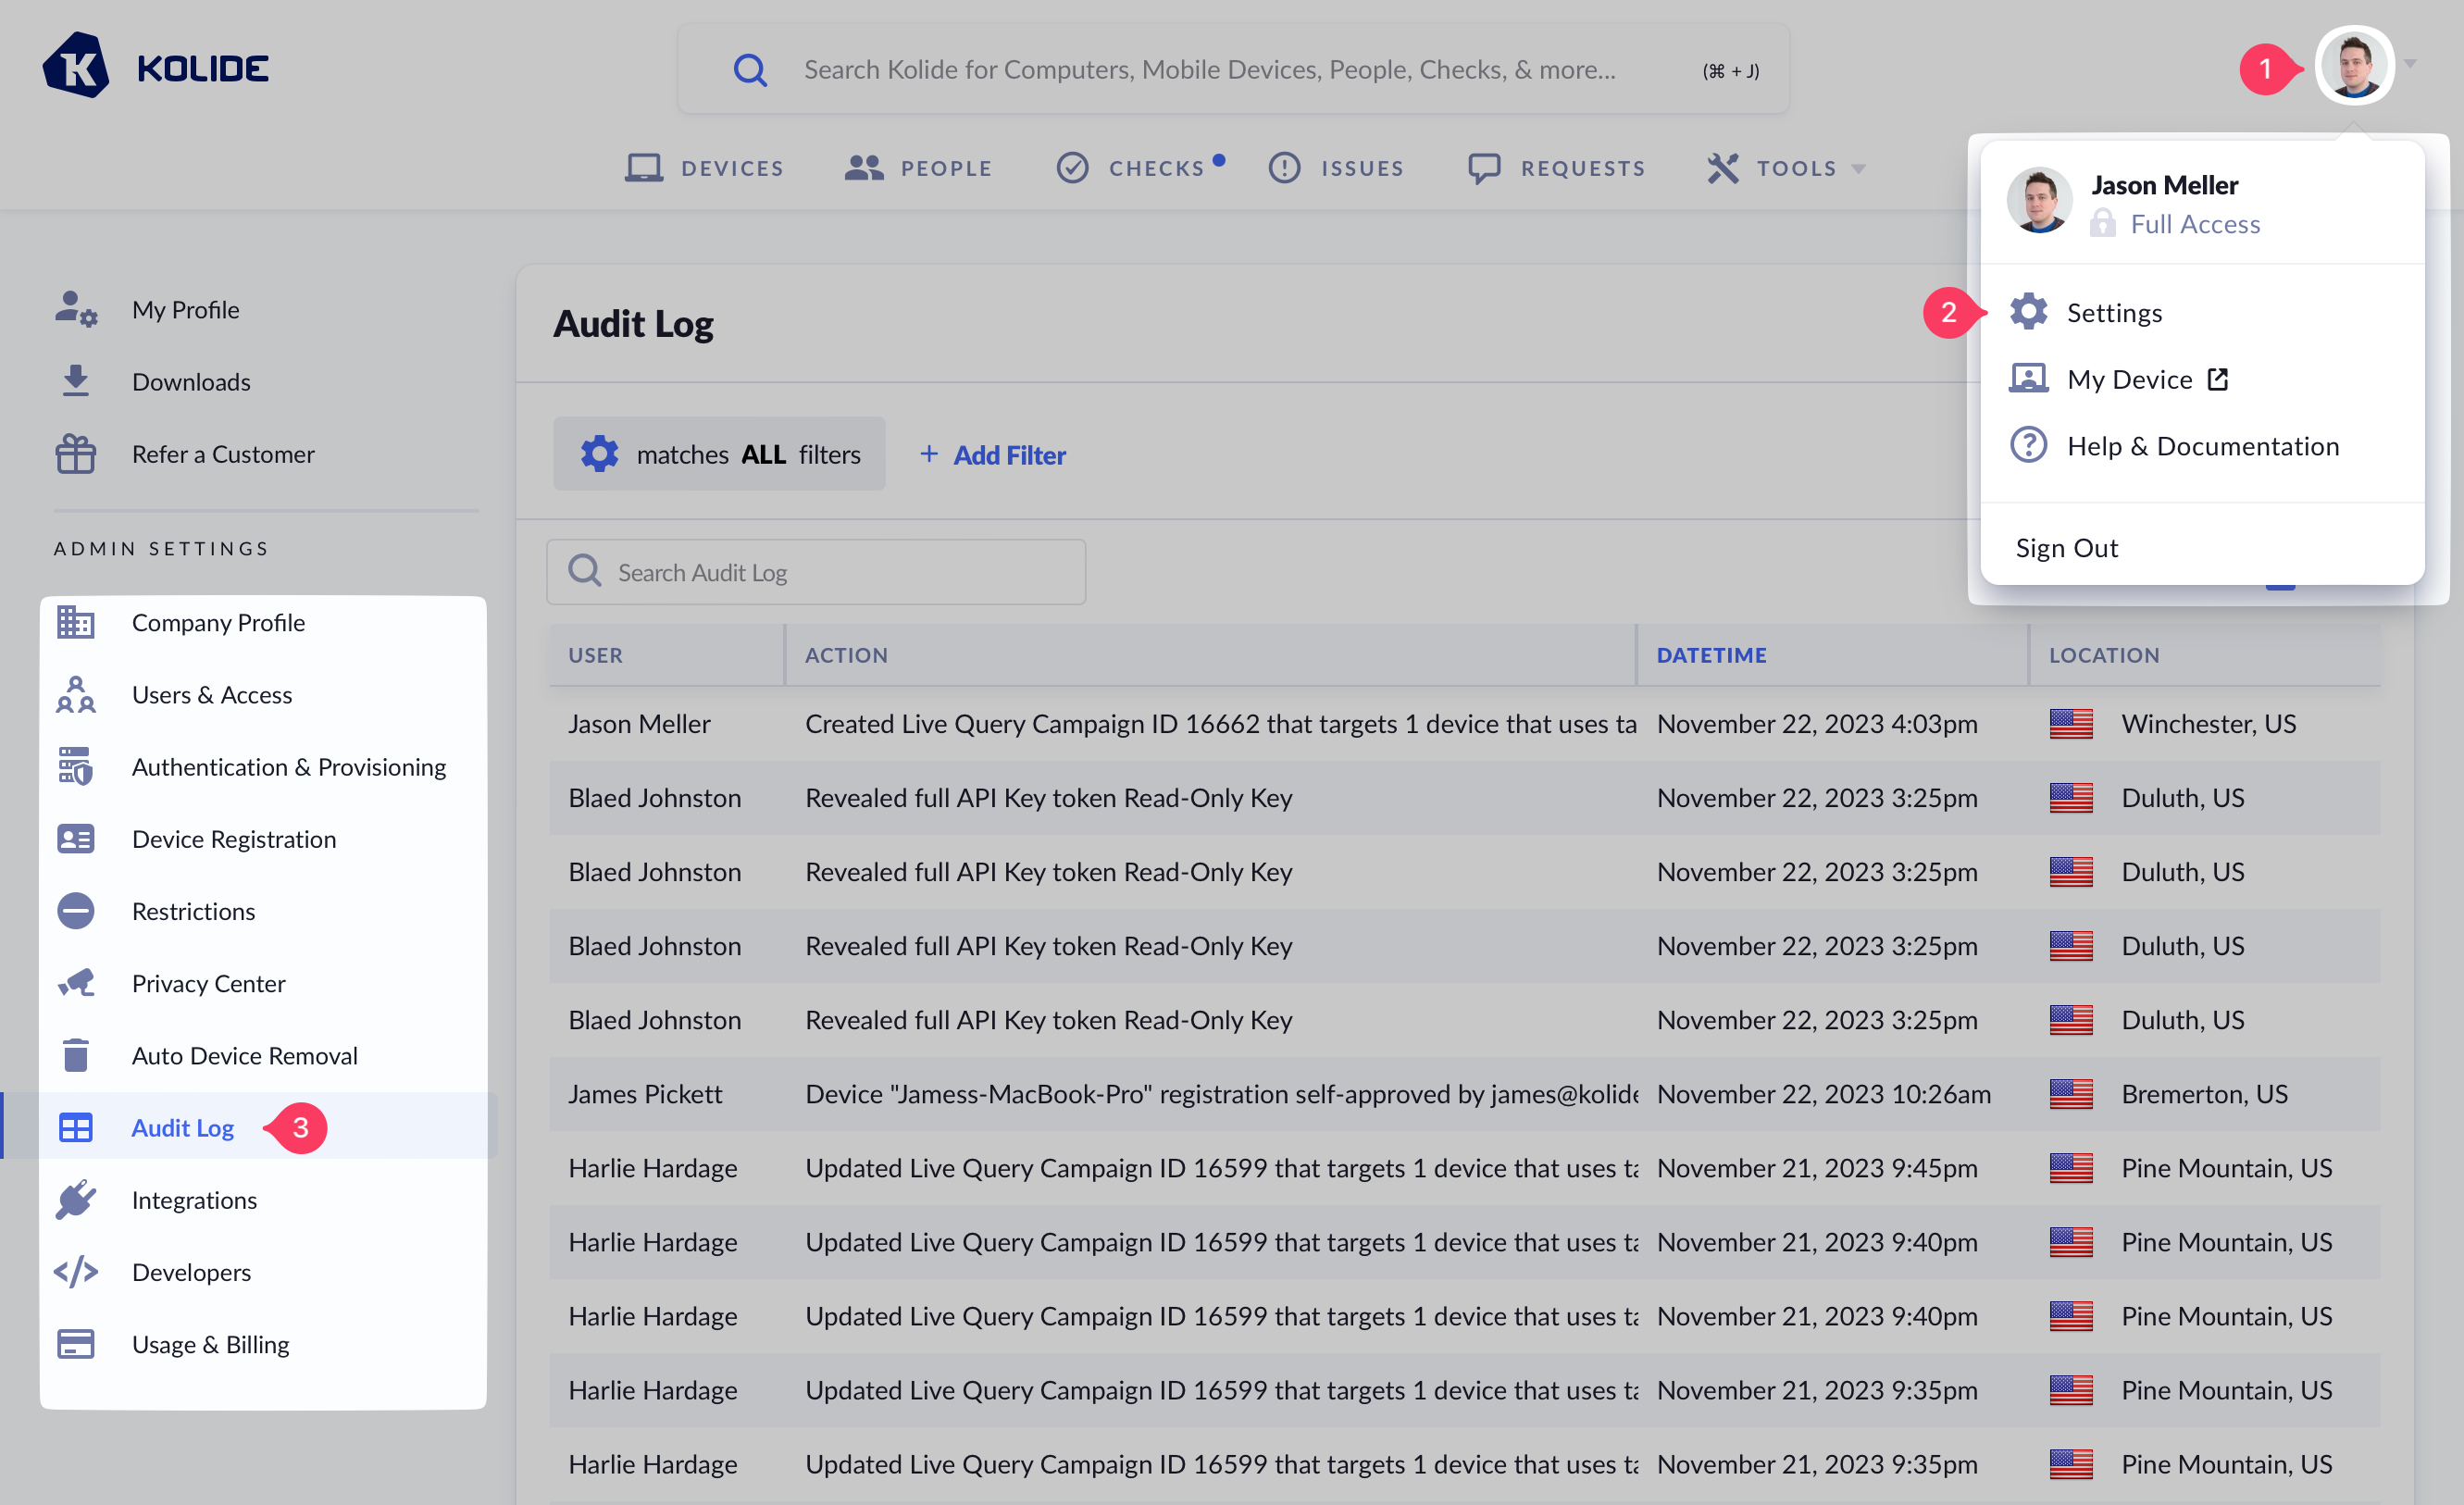Open Settings via the gear icon
The height and width of the screenshot is (1505, 2464).
click(2028, 312)
